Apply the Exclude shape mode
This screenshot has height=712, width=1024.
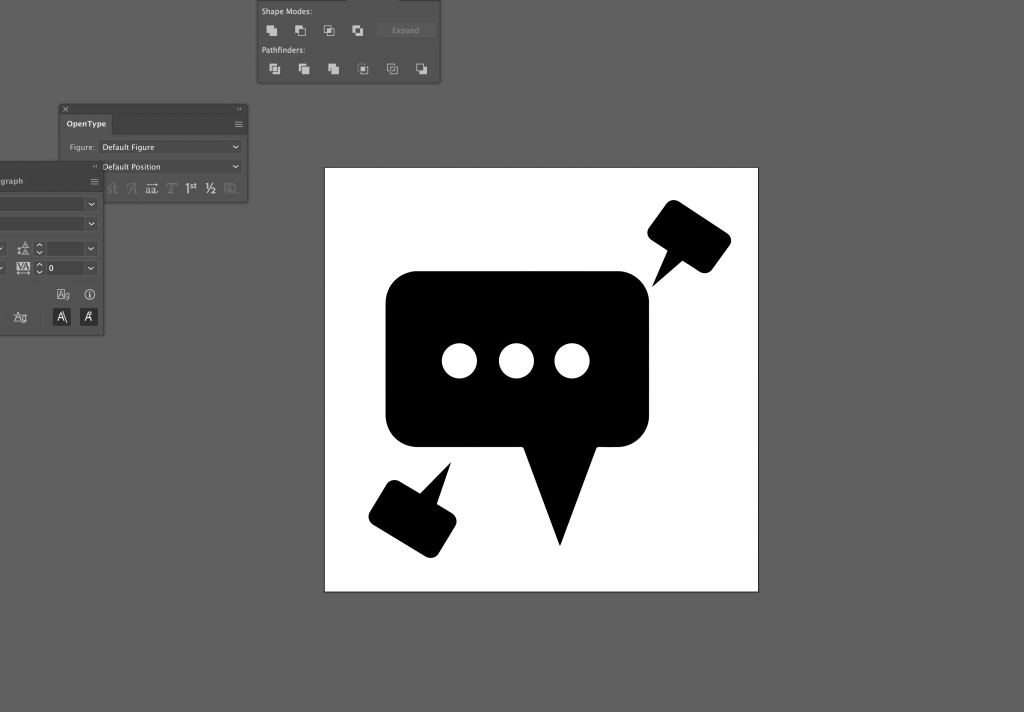click(x=358, y=31)
